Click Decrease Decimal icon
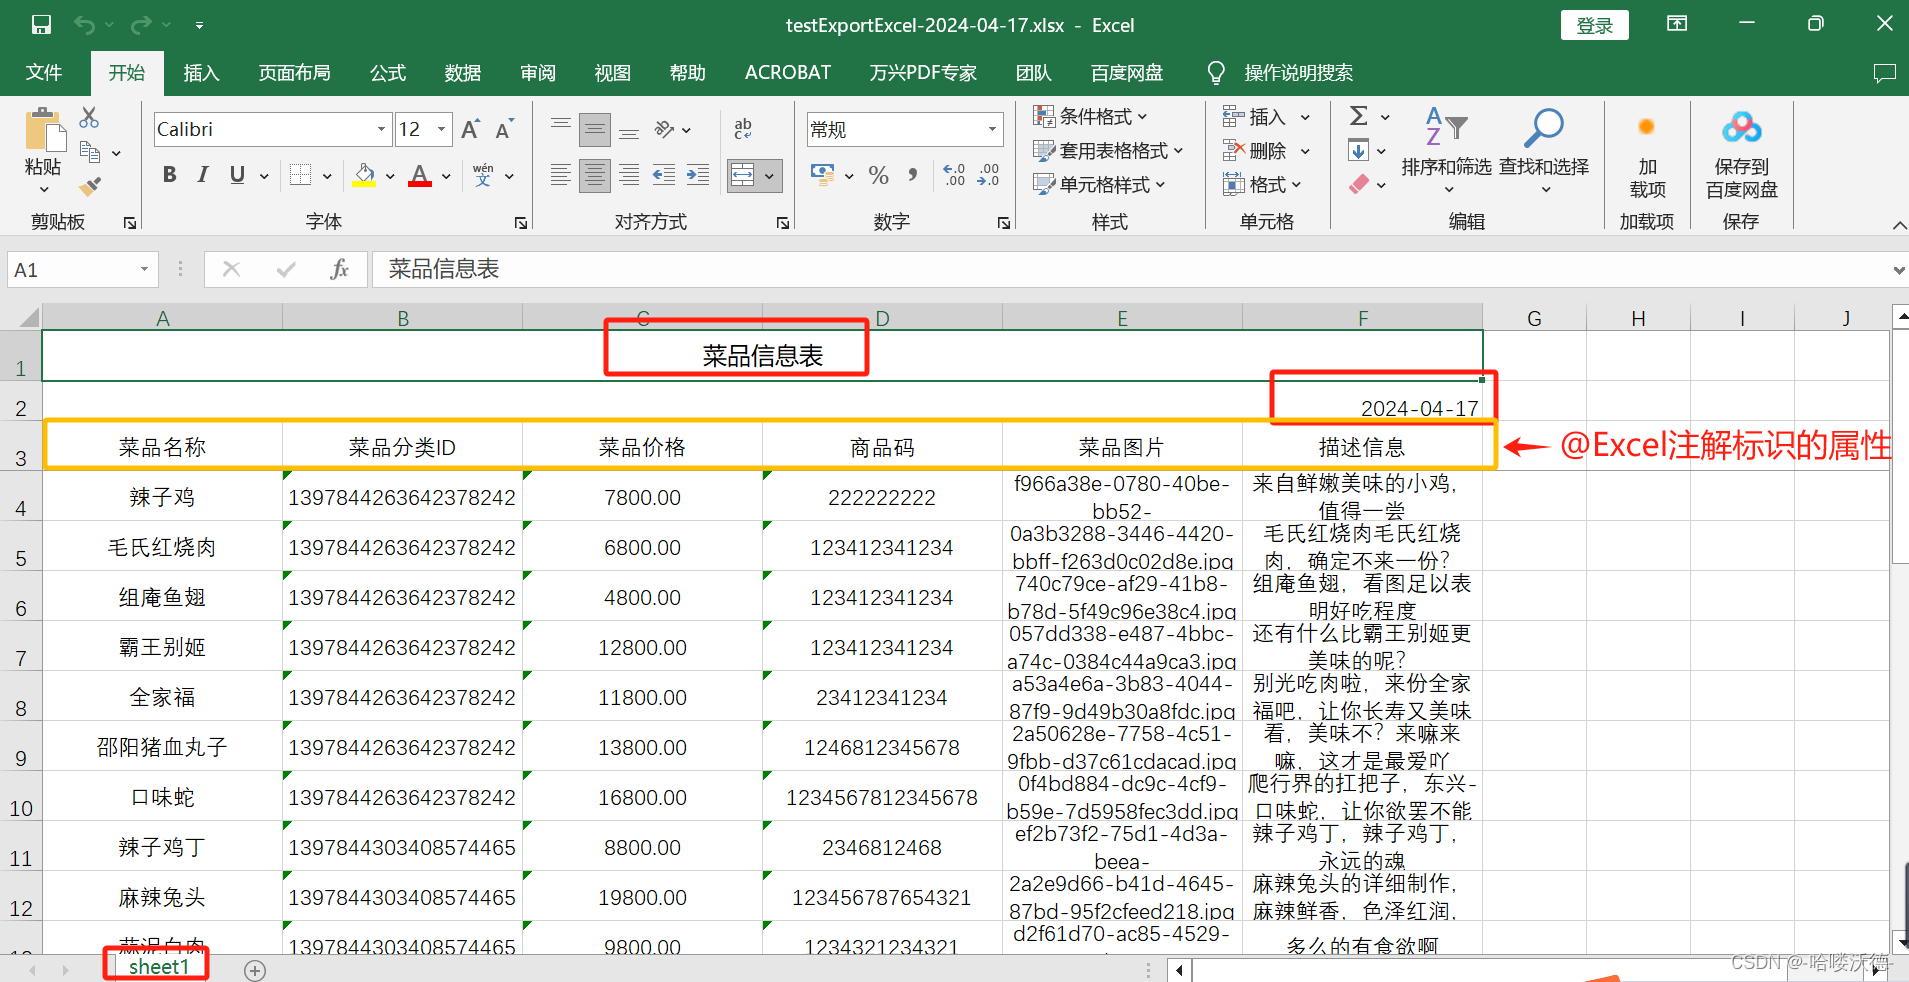1909x982 pixels. tap(989, 176)
